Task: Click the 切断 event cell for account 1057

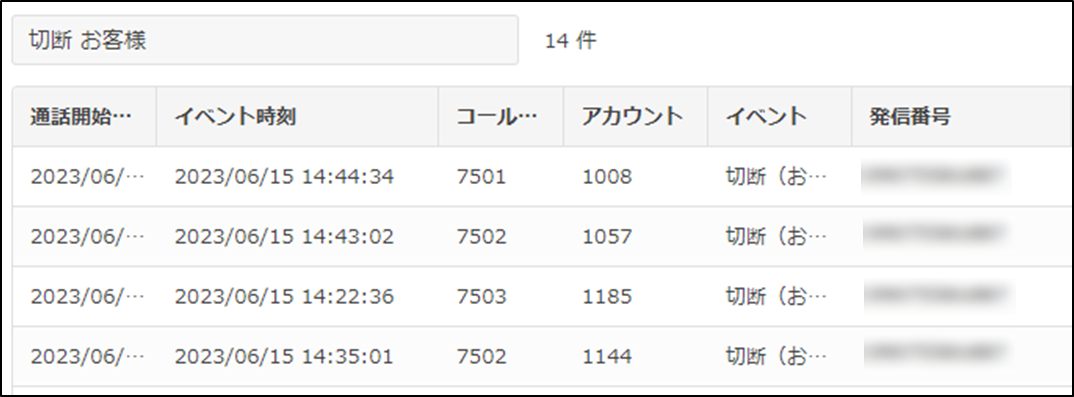Action: [x=777, y=237]
